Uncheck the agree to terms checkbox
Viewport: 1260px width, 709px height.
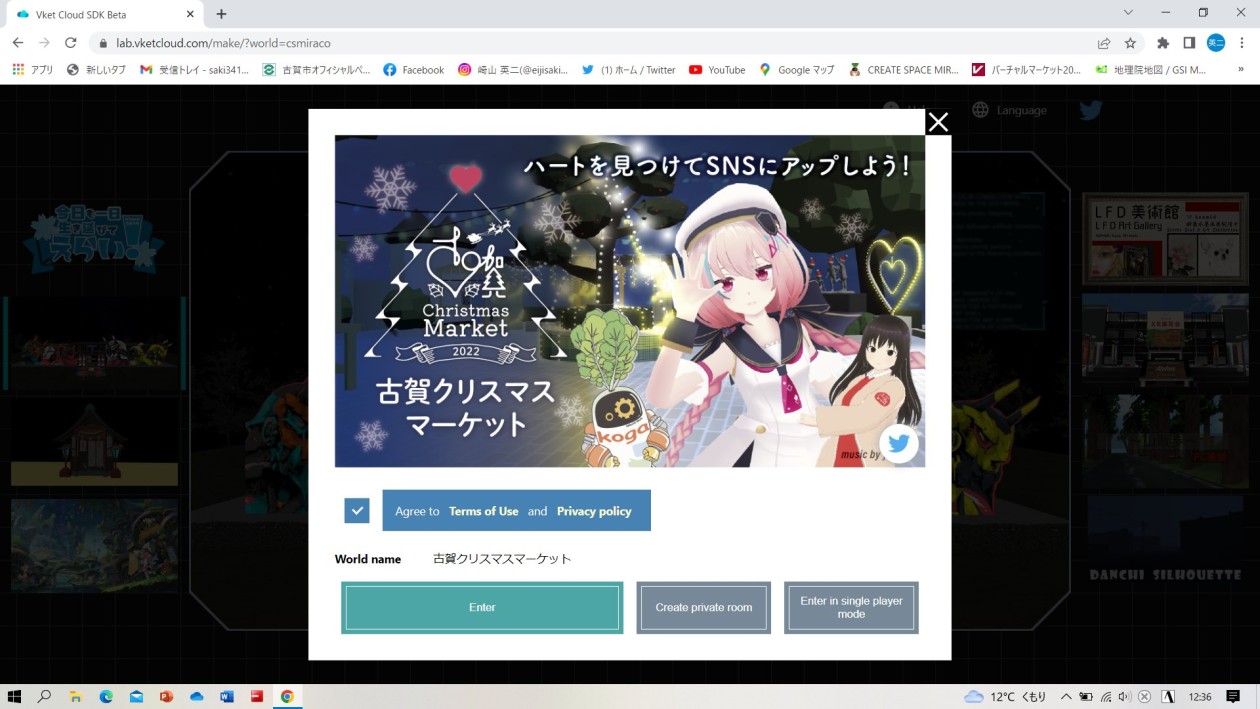(x=357, y=510)
